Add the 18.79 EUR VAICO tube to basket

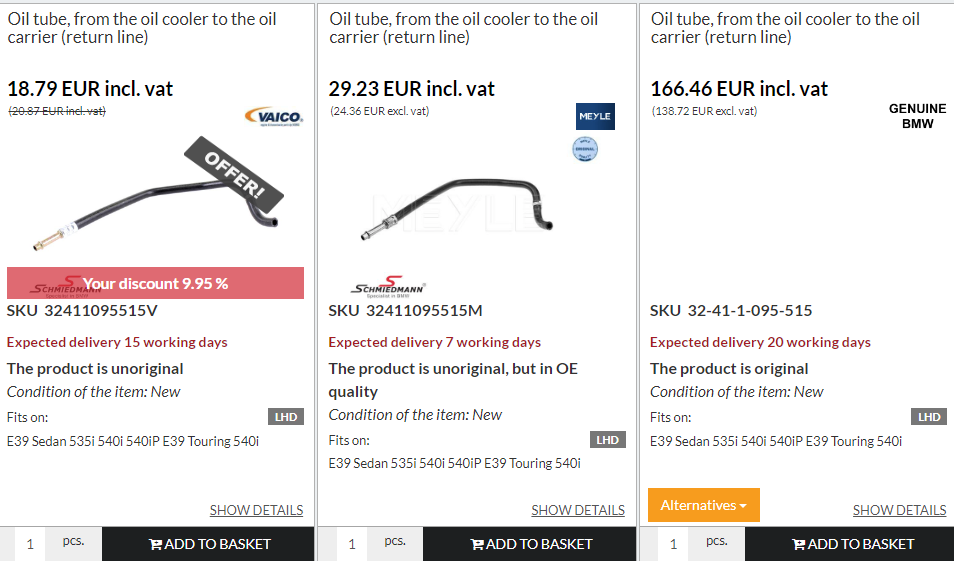[x=209, y=544]
